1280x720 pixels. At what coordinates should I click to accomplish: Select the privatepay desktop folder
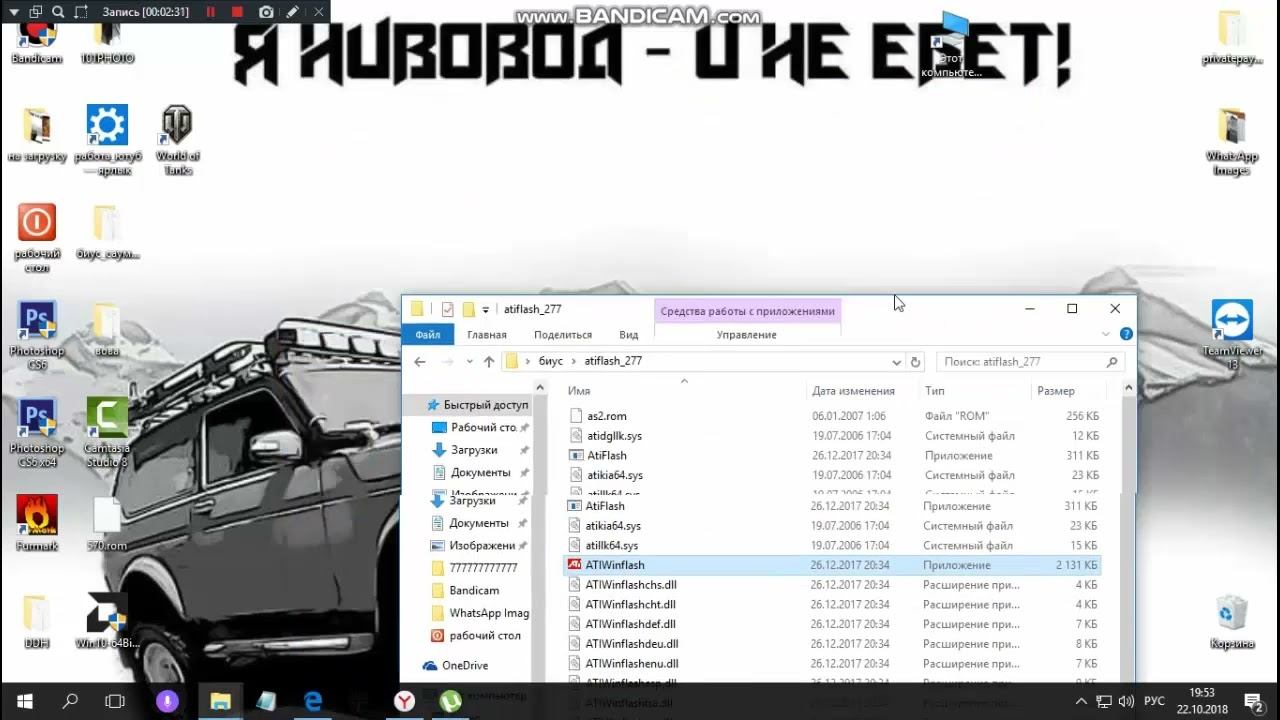coord(1232,38)
